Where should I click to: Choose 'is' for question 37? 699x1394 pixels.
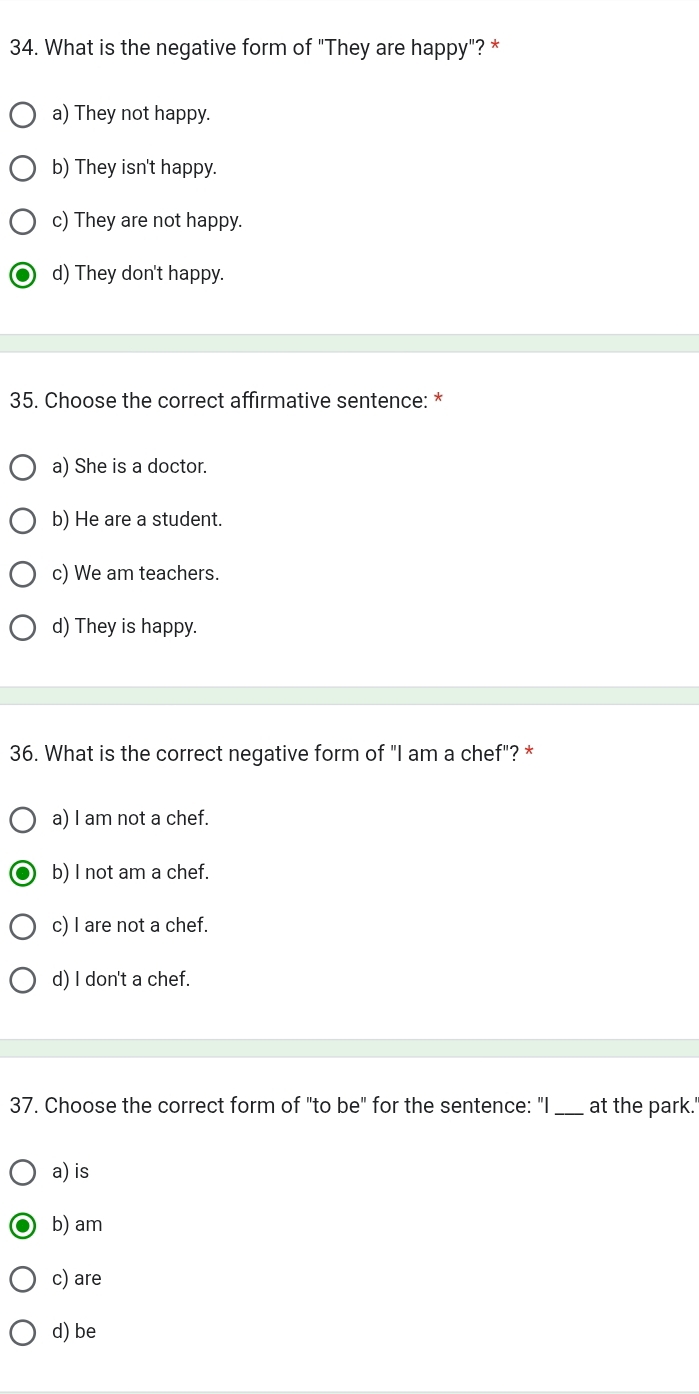pos(23,1172)
